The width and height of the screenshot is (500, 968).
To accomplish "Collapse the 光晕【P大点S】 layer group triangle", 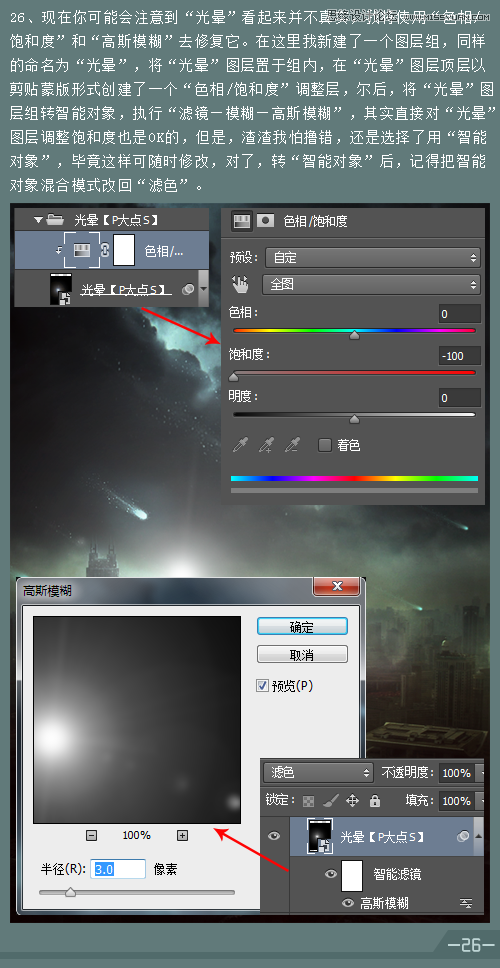I will [x=39, y=219].
